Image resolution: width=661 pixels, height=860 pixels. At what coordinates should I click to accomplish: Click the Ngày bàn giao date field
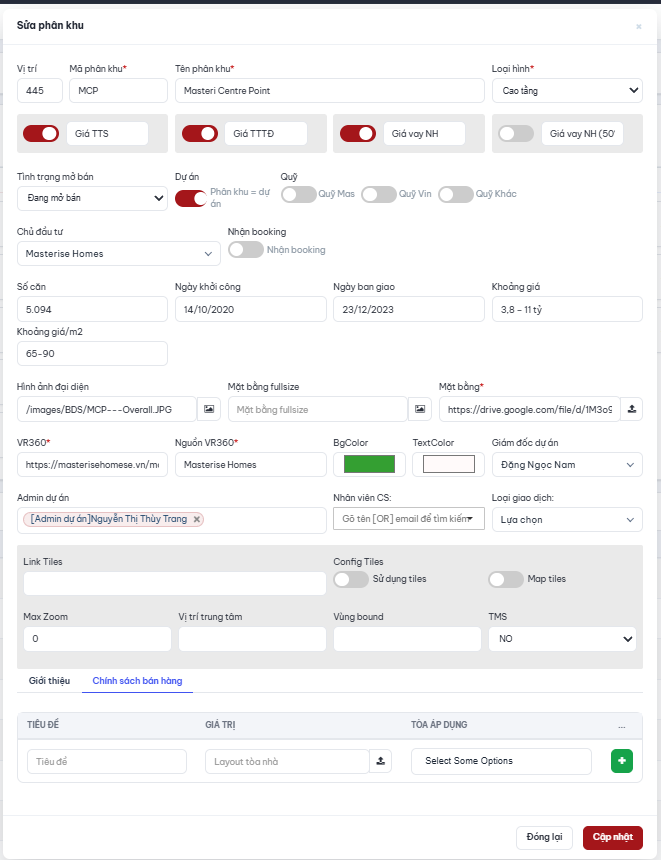pyautogui.click(x=409, y=309)
